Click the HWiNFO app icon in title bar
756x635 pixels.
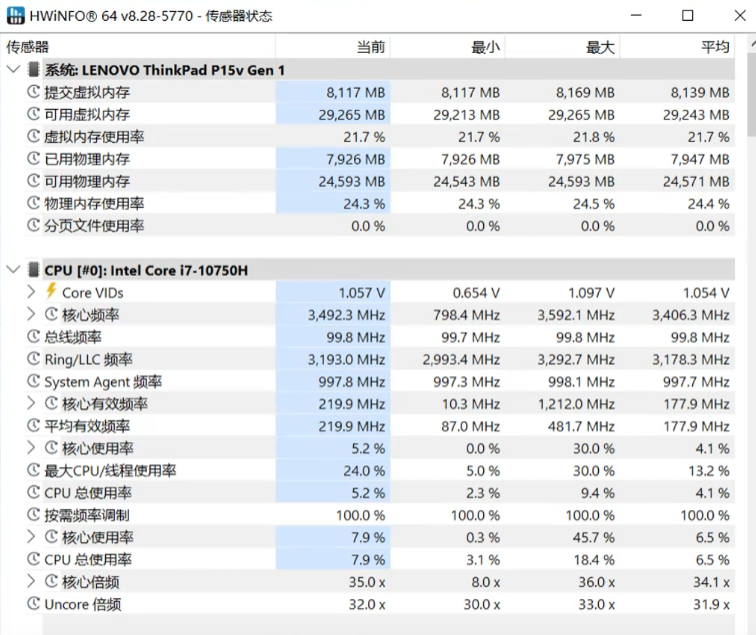tap(15, 15)
